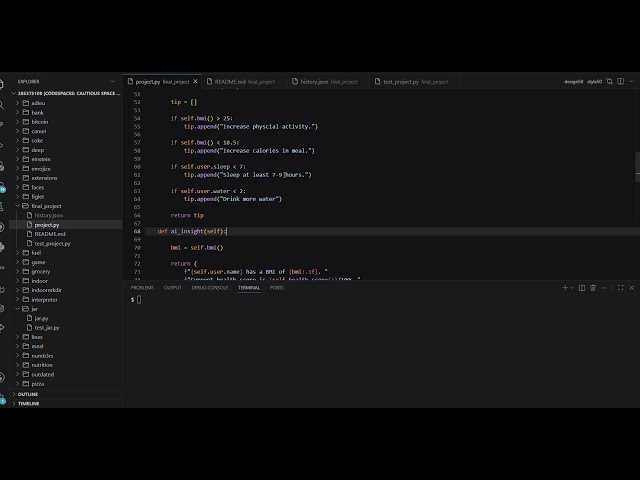Open the meal folder

(37, 346)
